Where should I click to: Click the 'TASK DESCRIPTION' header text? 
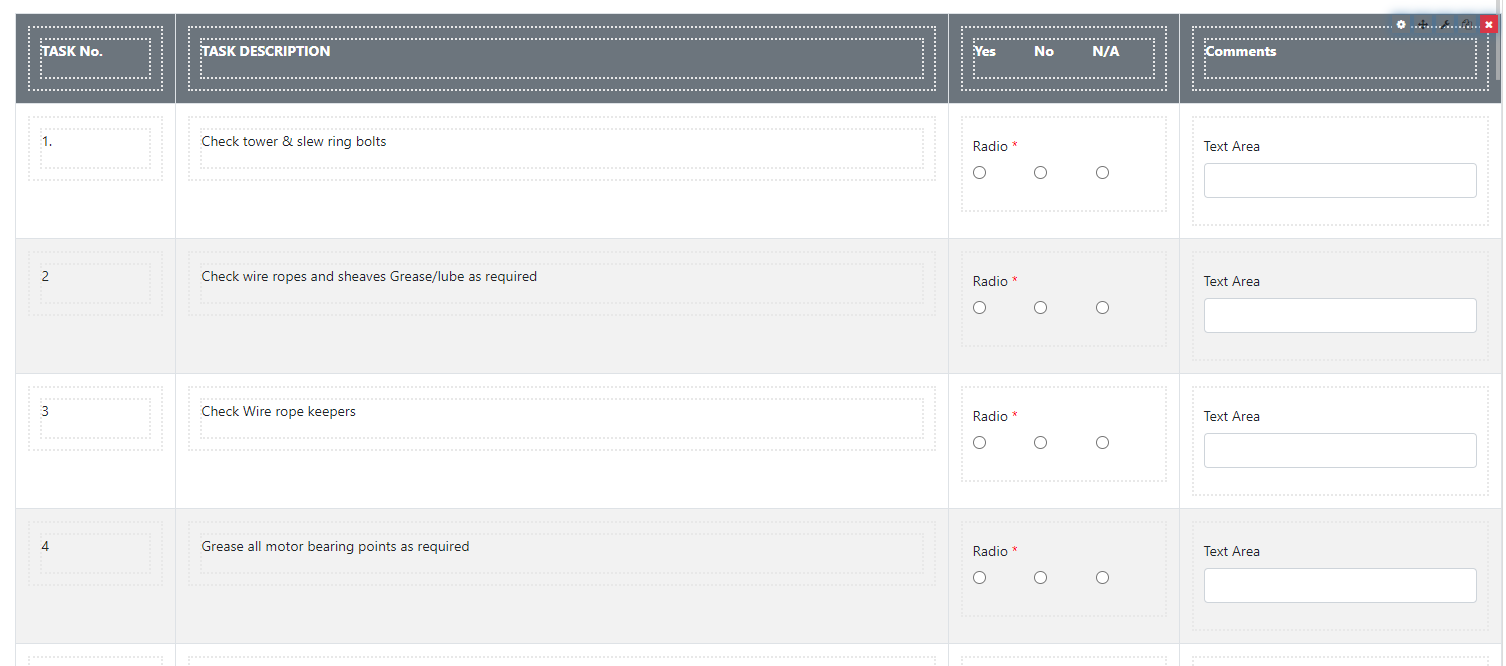pyautogui.click(x=266, y=51)
